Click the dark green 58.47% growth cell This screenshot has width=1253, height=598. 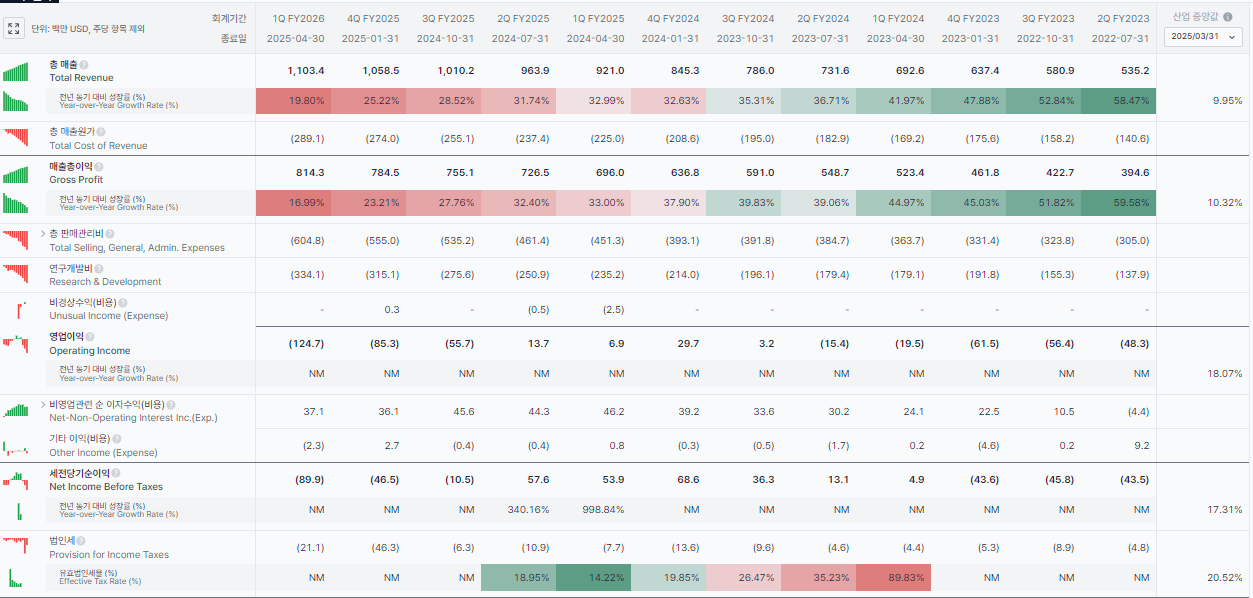coord(1118,101)
